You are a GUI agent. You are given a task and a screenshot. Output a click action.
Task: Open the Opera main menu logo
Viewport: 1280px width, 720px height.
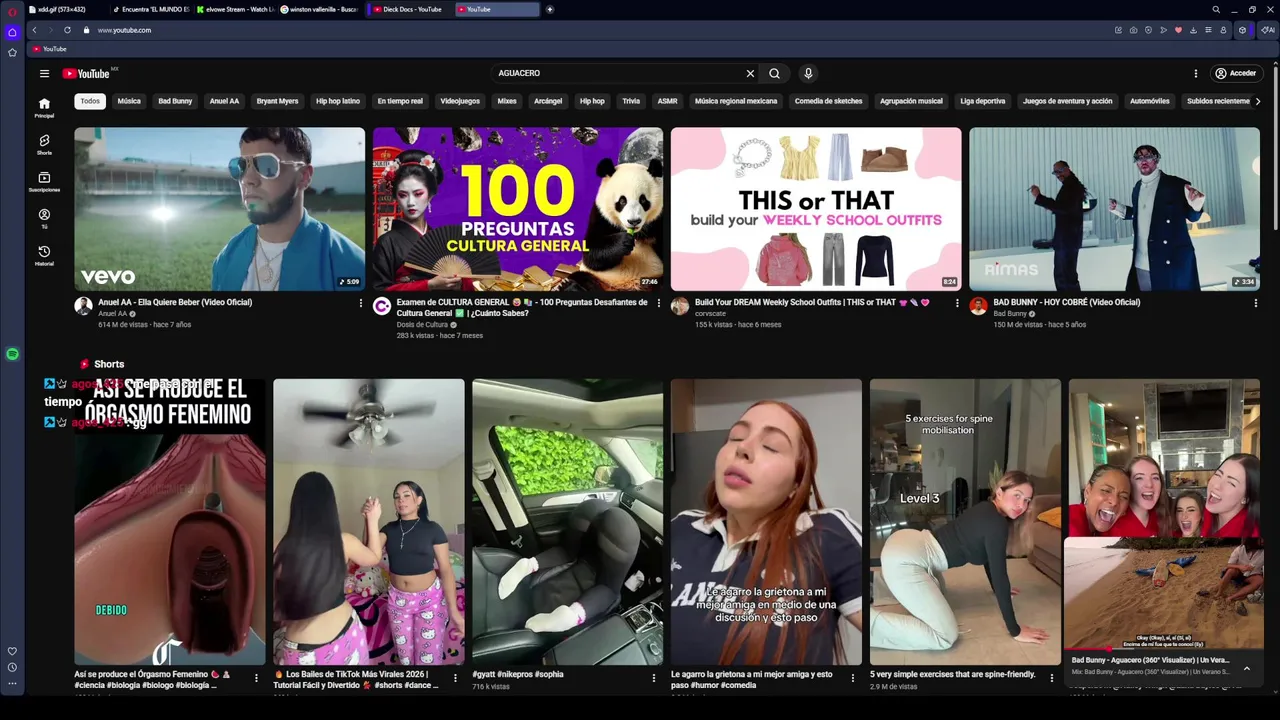[12, 10]
